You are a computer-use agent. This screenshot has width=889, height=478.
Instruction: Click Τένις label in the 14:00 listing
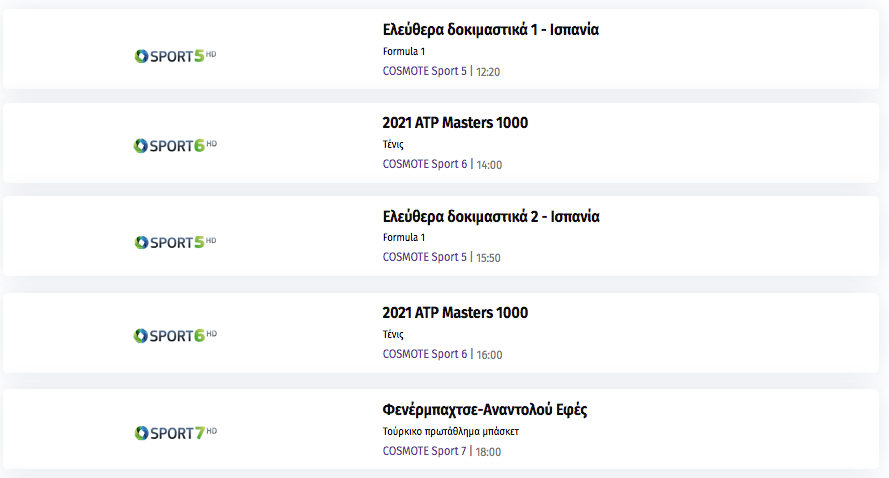click(x=393, y=145)
